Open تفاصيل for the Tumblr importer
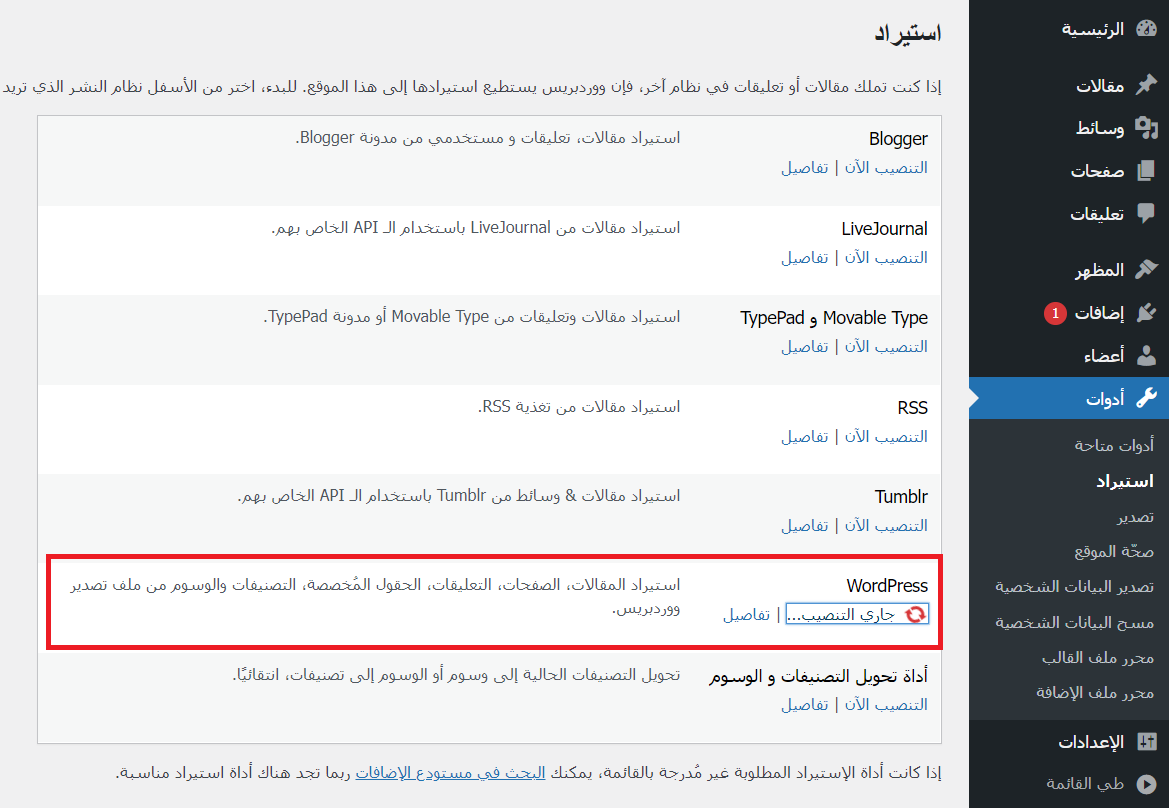 pos(805,526)
